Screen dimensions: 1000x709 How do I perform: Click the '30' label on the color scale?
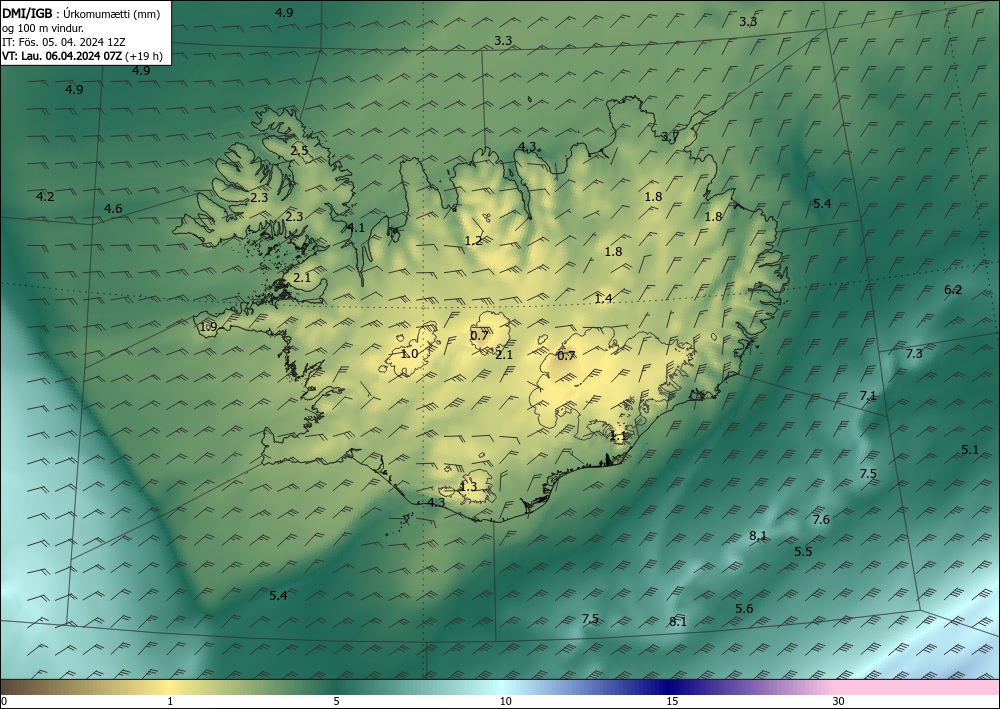click(839, 702)
